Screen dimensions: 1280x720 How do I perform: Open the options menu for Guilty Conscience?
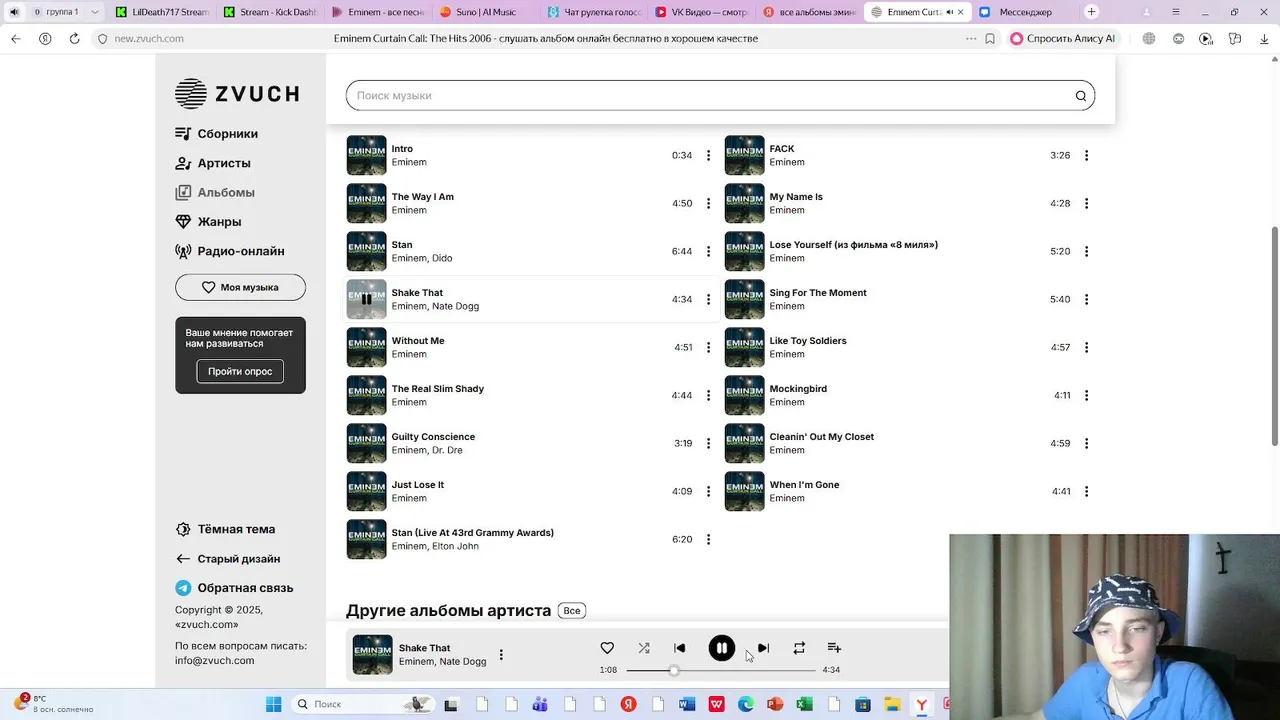click(x=708, y=443)
